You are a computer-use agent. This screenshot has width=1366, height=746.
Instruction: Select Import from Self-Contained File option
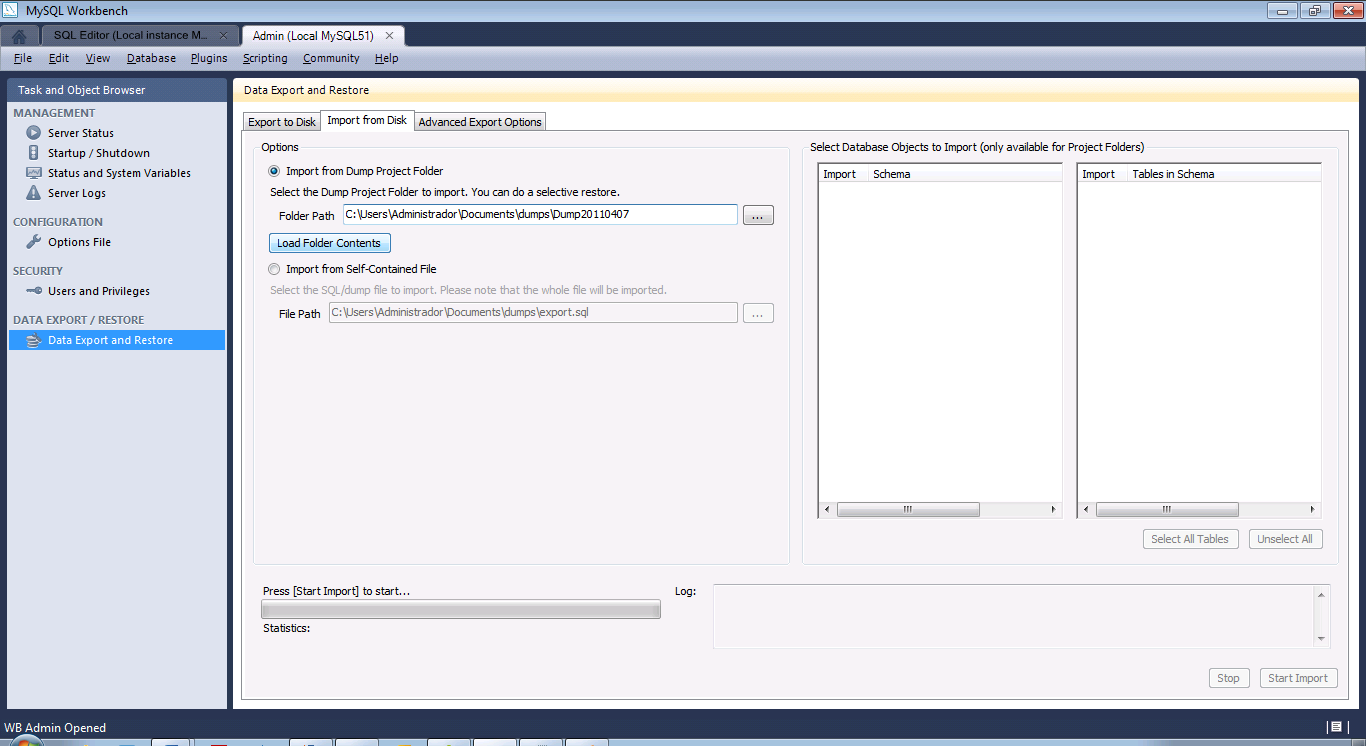point(274,269)
